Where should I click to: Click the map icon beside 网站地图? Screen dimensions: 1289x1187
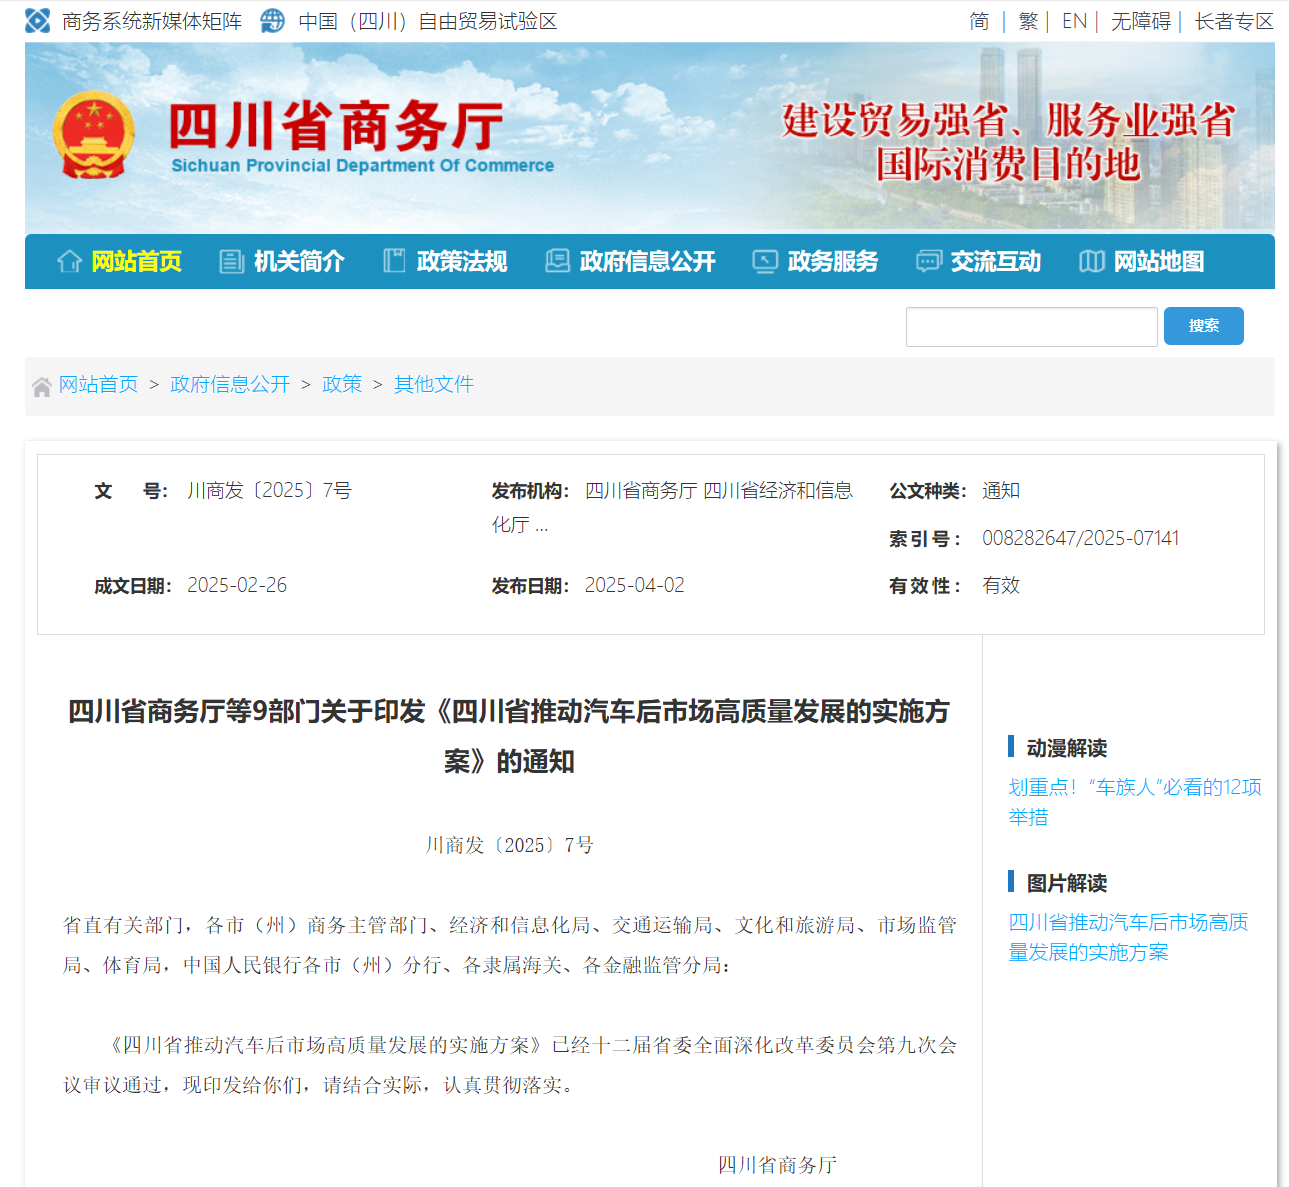[1091, 262]
